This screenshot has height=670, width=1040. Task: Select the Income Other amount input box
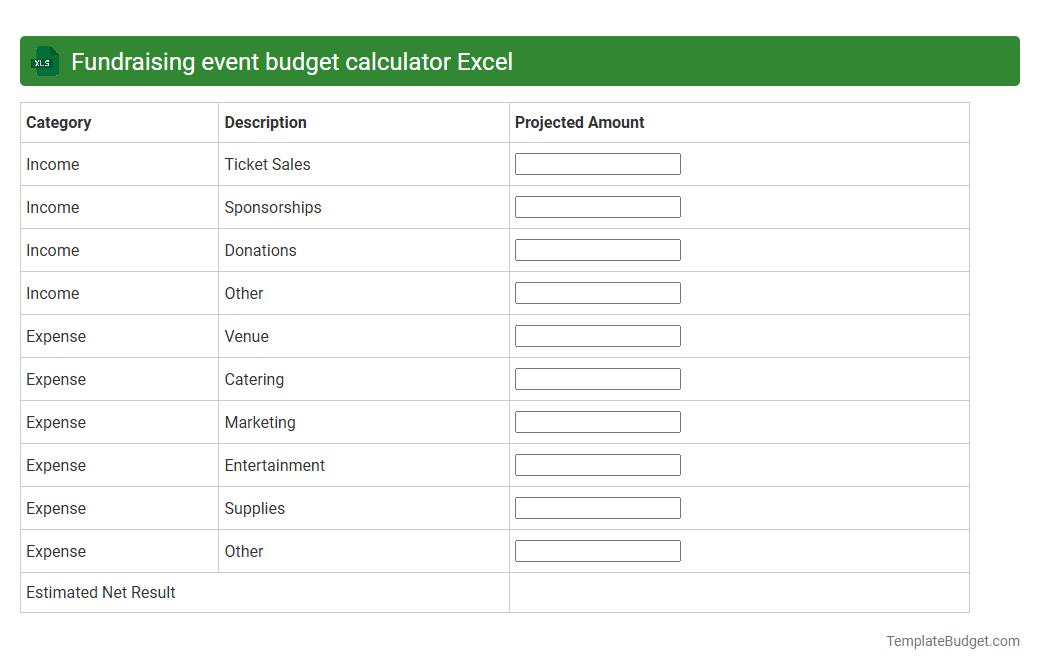coord(597,292)
